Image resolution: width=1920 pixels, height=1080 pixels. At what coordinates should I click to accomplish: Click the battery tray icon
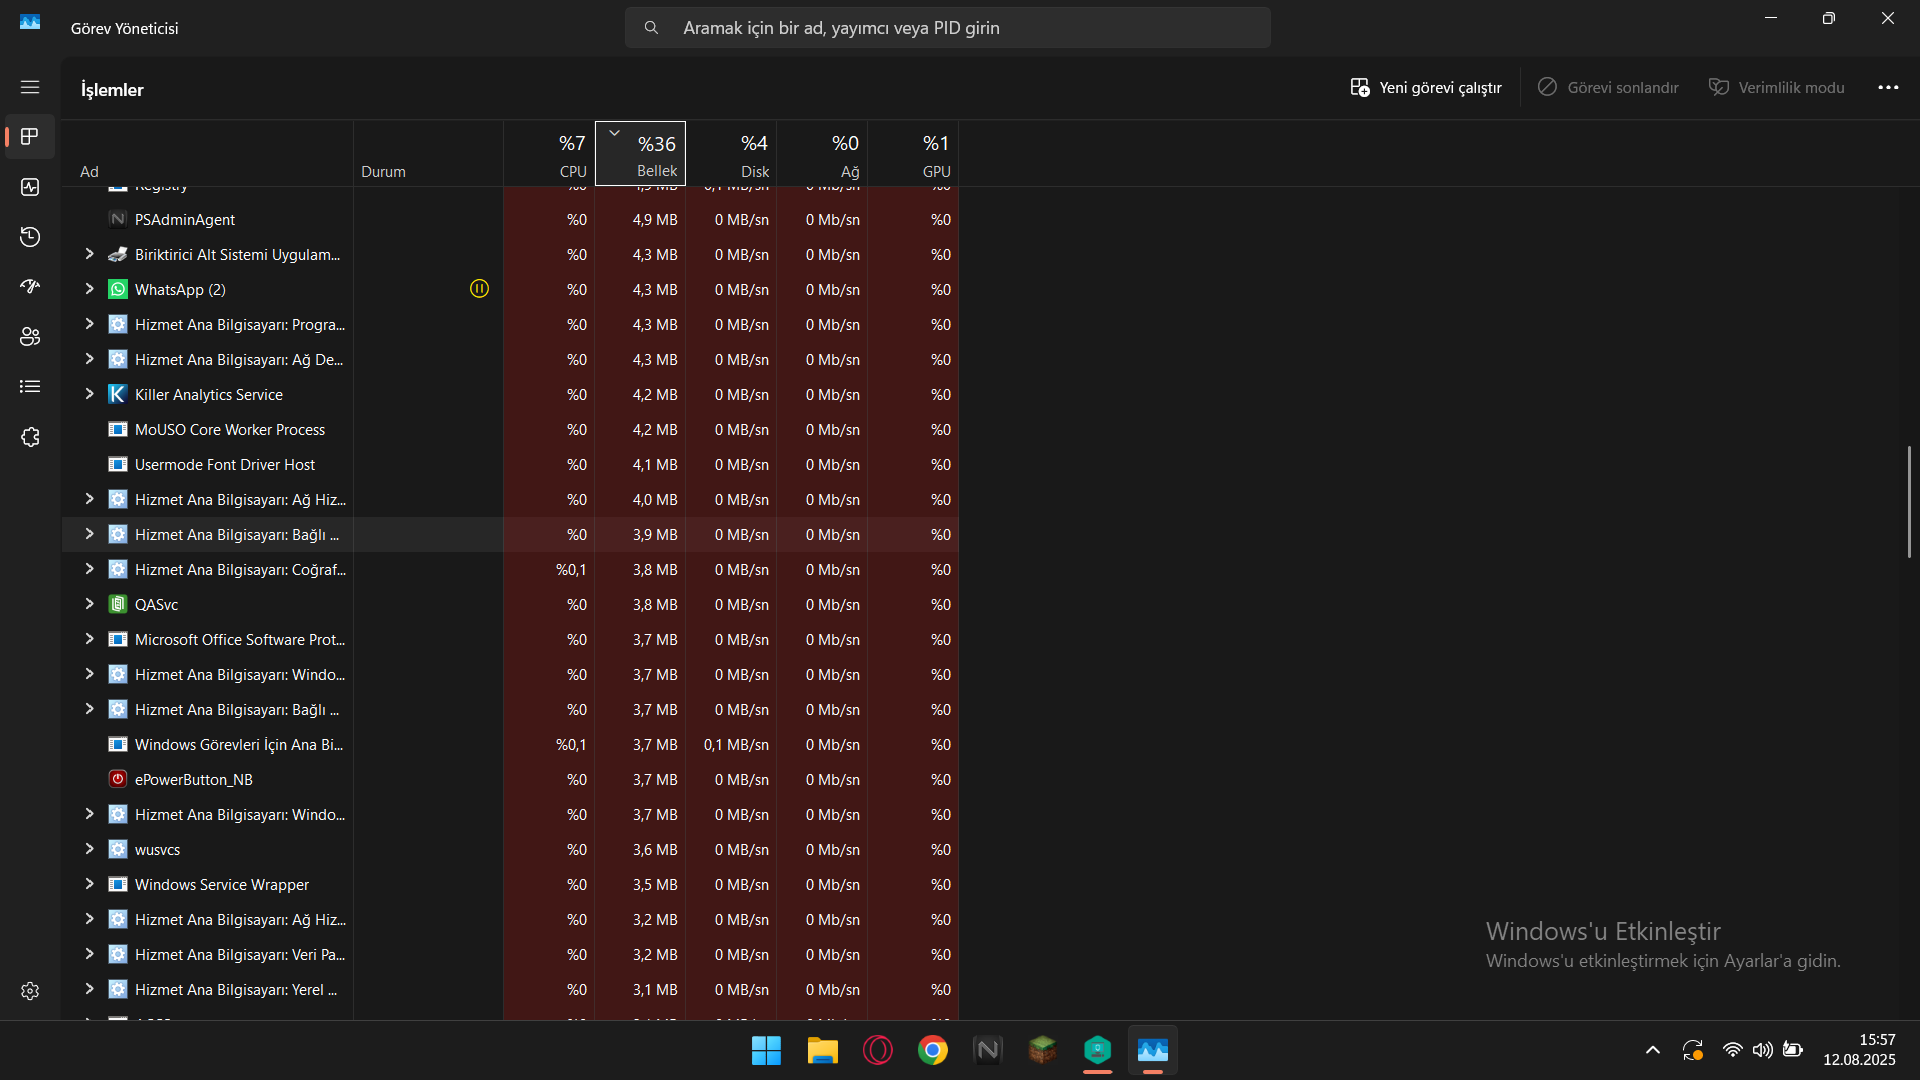coord(1793,1050)
